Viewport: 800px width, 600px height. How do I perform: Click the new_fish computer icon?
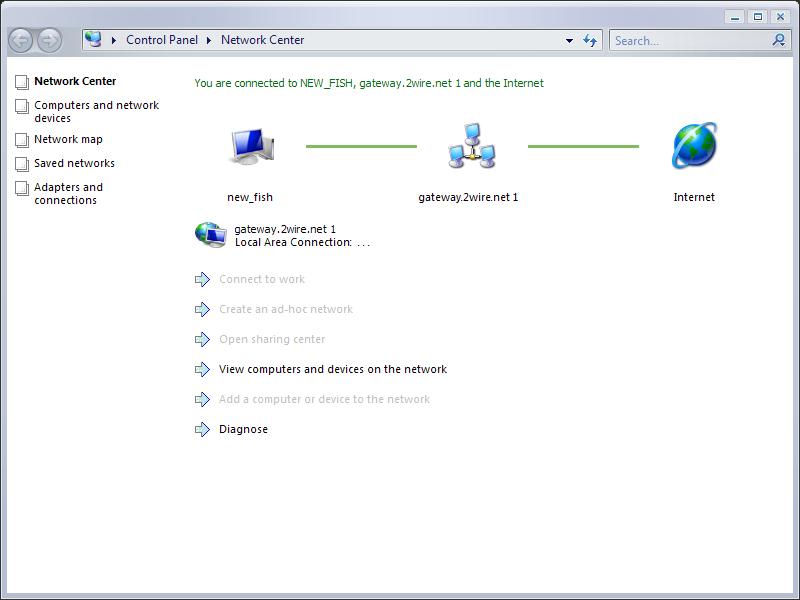(251, 146)
